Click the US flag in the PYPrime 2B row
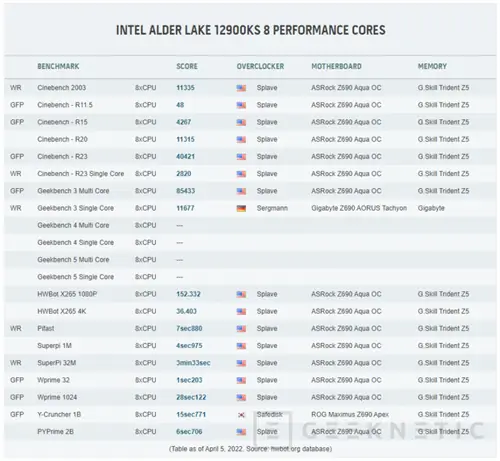The width and height of the screenshot is (500, 461). 241,432
